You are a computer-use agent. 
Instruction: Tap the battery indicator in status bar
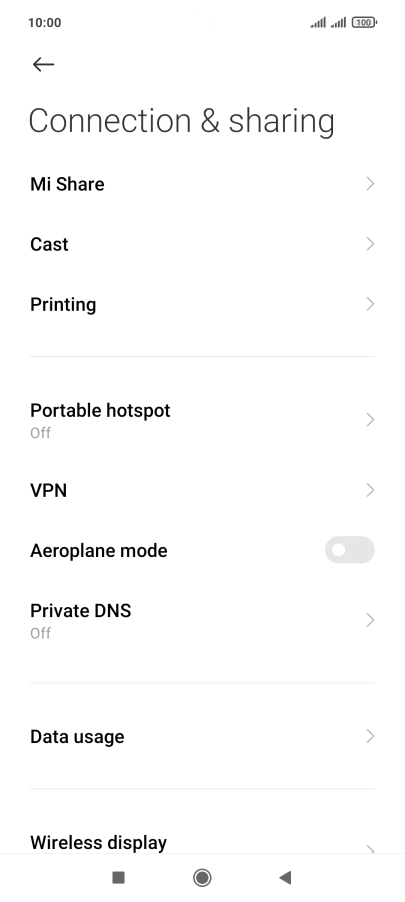pyautogui.click(x=364, y=22)
